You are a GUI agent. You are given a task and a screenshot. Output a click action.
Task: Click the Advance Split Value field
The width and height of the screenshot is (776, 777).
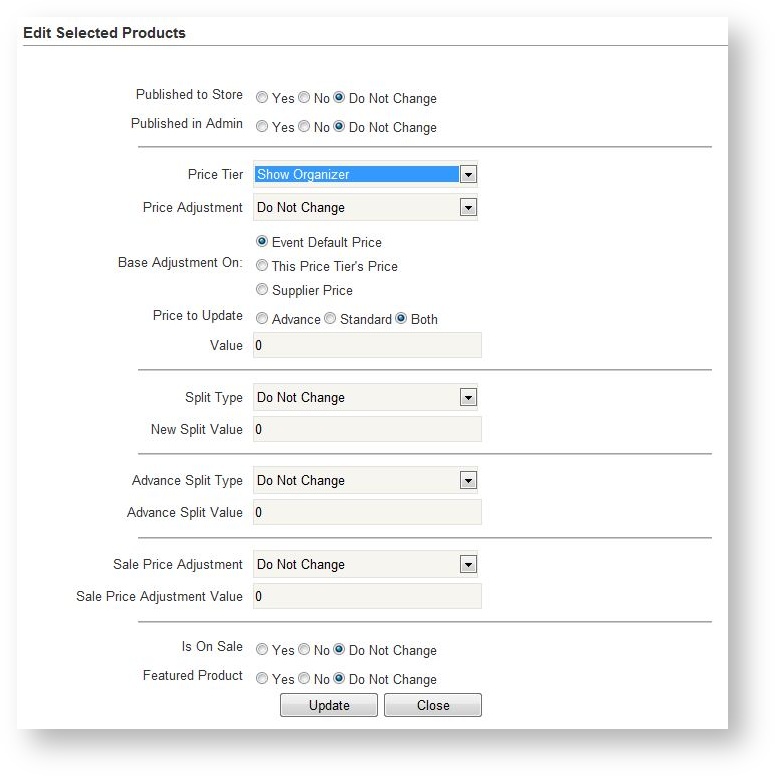pos(366,512)
